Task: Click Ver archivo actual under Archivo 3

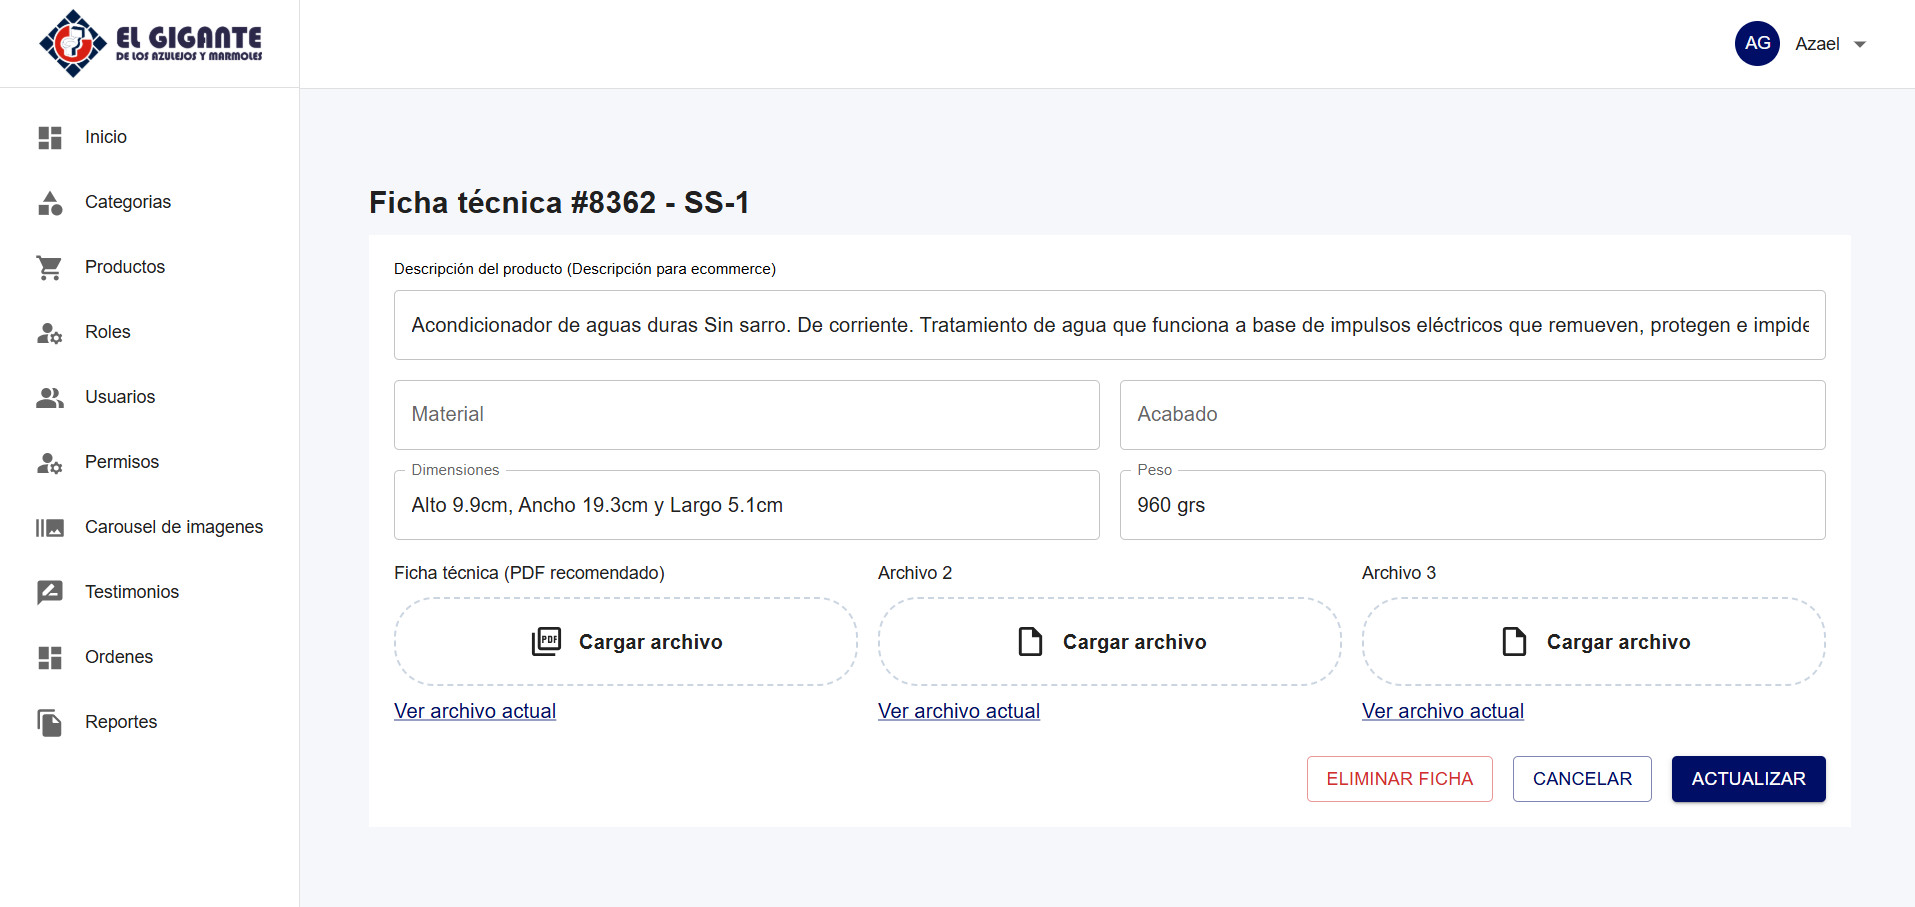Action: [x=1442, y=711]
